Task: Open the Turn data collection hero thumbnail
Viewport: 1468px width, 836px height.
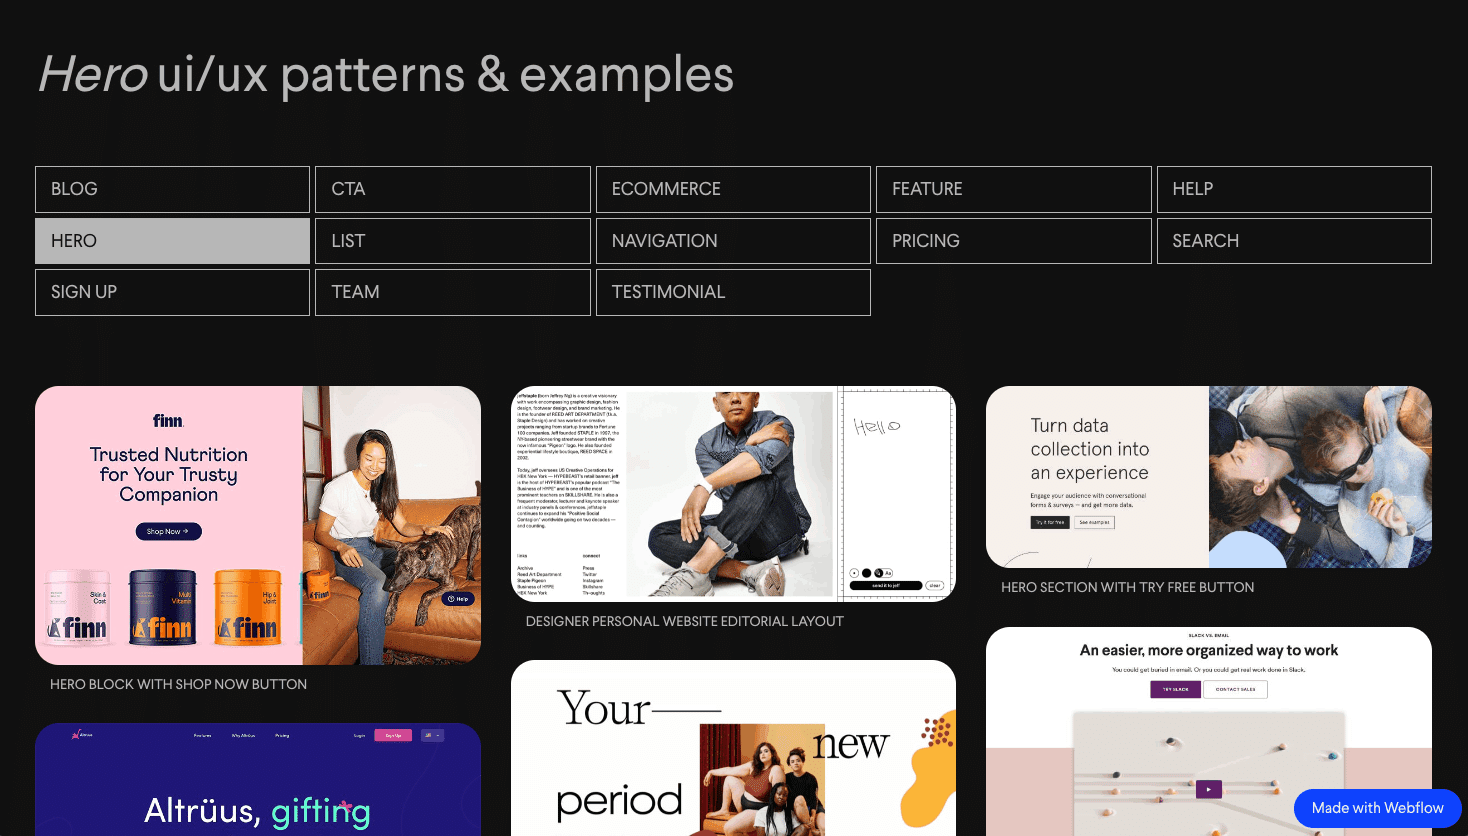Action: pos(1209,477)
